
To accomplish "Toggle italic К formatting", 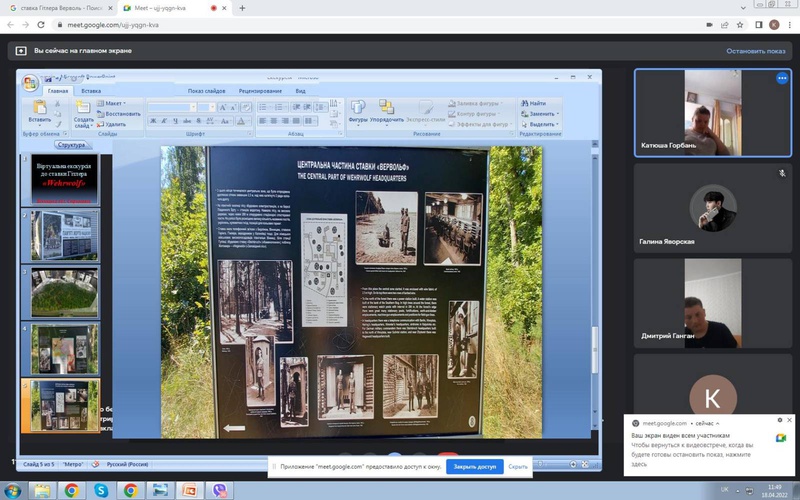I will click(164, 121).
